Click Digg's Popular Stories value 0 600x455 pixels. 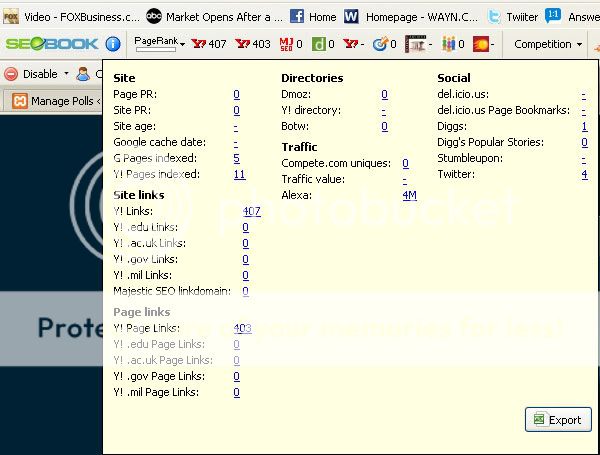[584, 142]
